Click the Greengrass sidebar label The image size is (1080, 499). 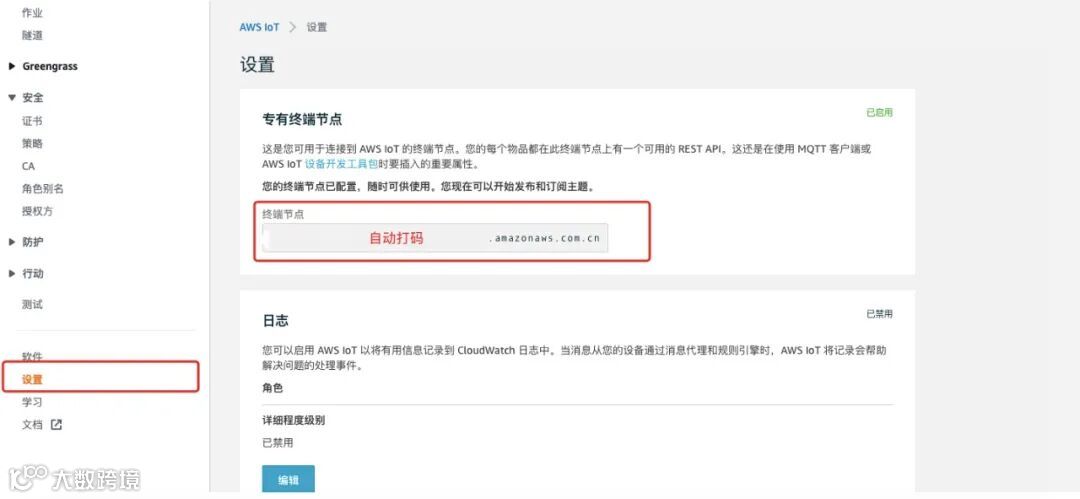[x=50, y=66]
